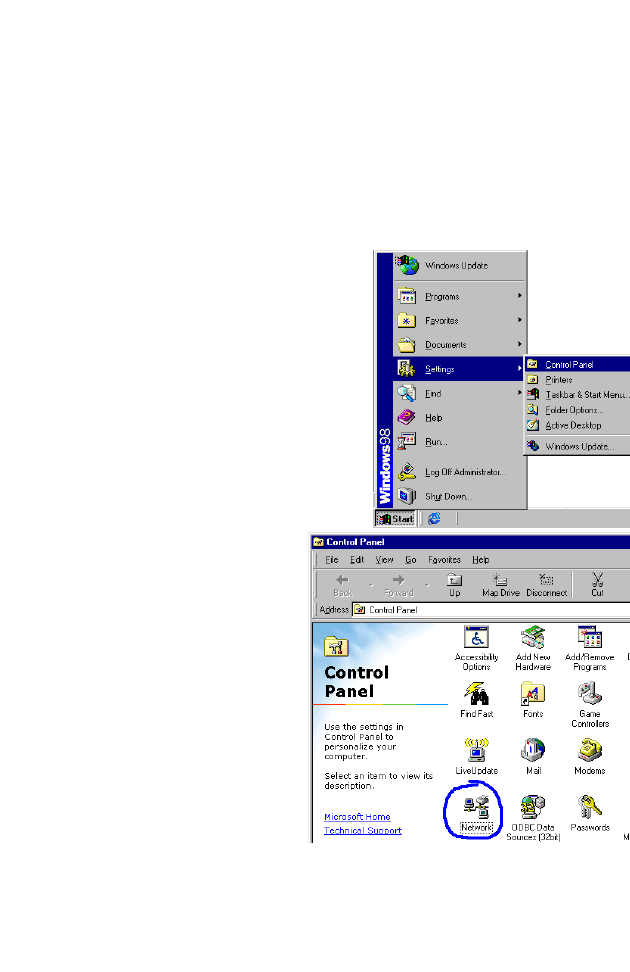Open the Help menu in Control Panel
Viewport: 630px width, 972px height.
(481, 559)
